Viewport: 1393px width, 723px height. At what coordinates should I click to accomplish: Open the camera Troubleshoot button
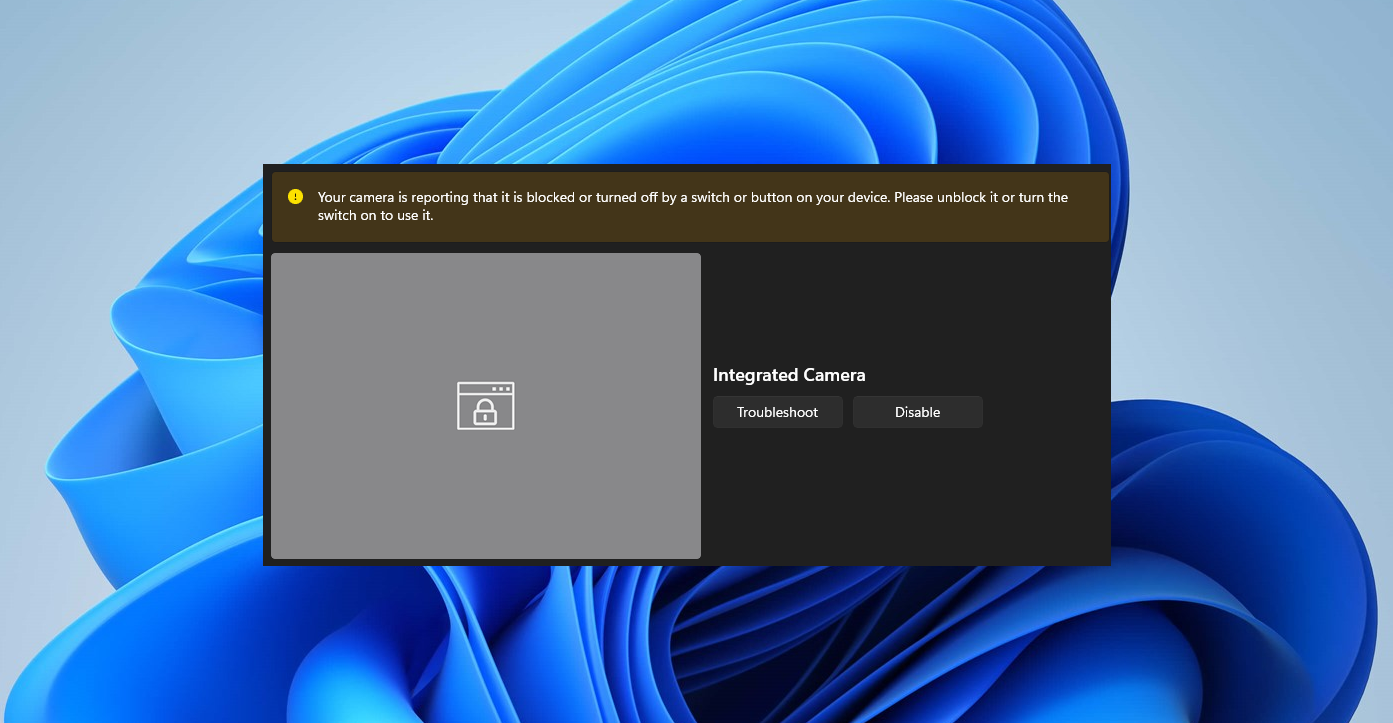point(777,412)
